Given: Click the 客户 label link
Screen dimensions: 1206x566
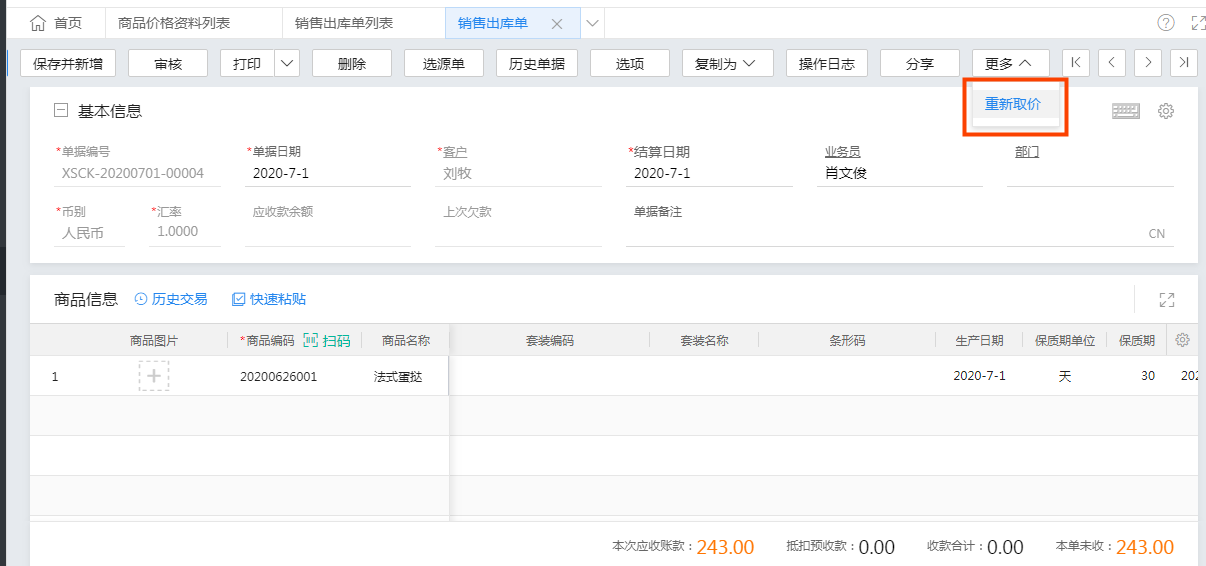Looking at the screenshot, I should (x=455, y=152).
